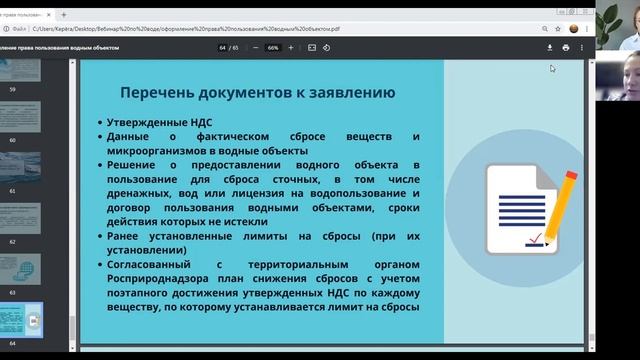Image resolution: width=640 pixels, height=360 pixels.
Task: Close the open PDF browser tab
Action: [49, 15]
